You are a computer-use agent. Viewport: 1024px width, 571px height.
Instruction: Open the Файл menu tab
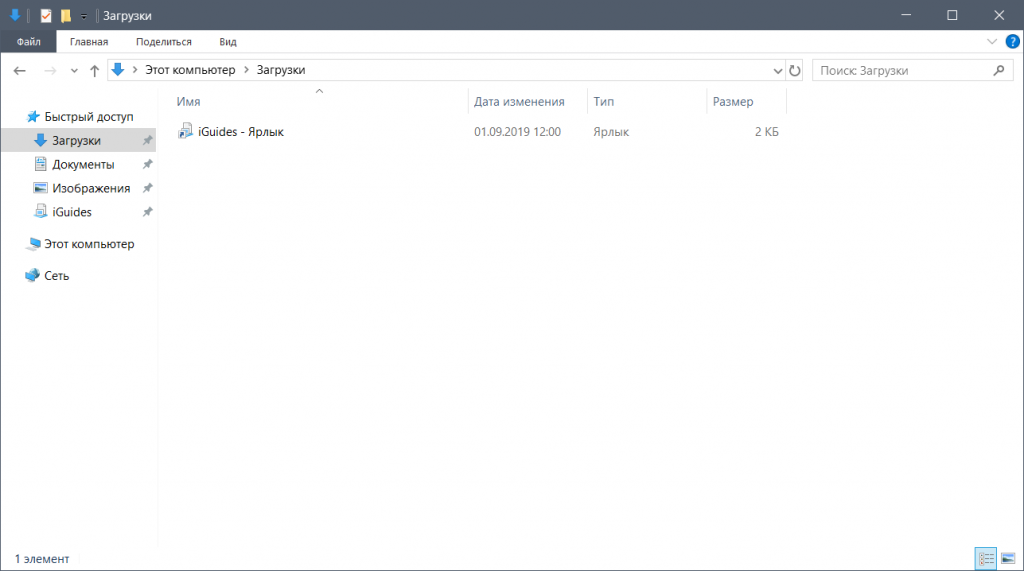pyautogui.click(x=28, y=42)
